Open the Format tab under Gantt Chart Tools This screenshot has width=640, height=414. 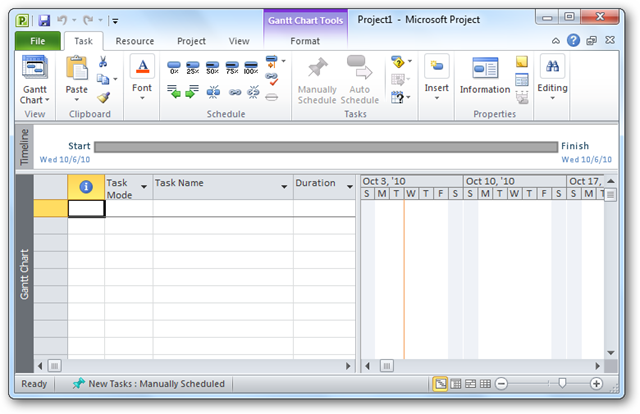coord(305,41)
